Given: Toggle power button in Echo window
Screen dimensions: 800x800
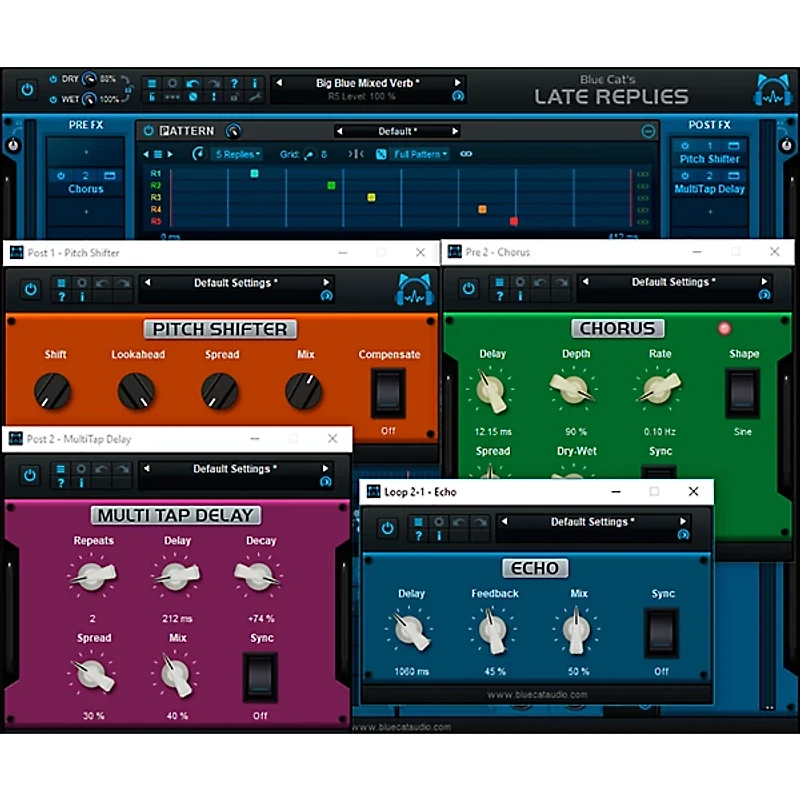Looking at the screenshot, I should click(388, 528).
